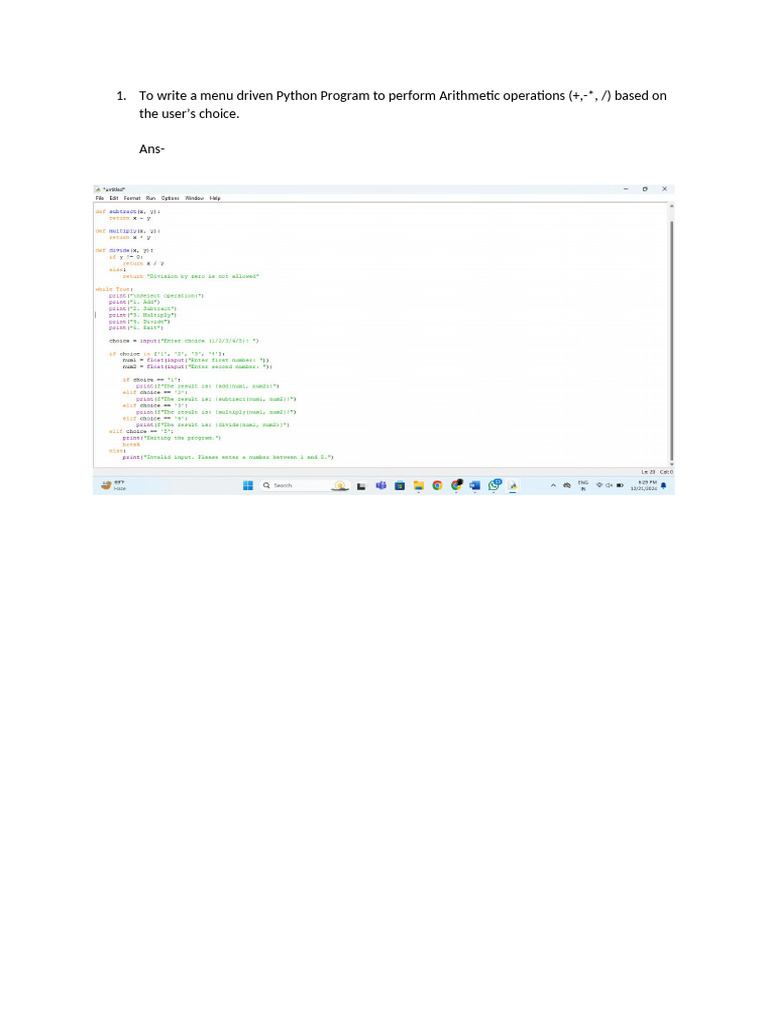Open the Run menu in IDLE

click(x=151, y=198)
